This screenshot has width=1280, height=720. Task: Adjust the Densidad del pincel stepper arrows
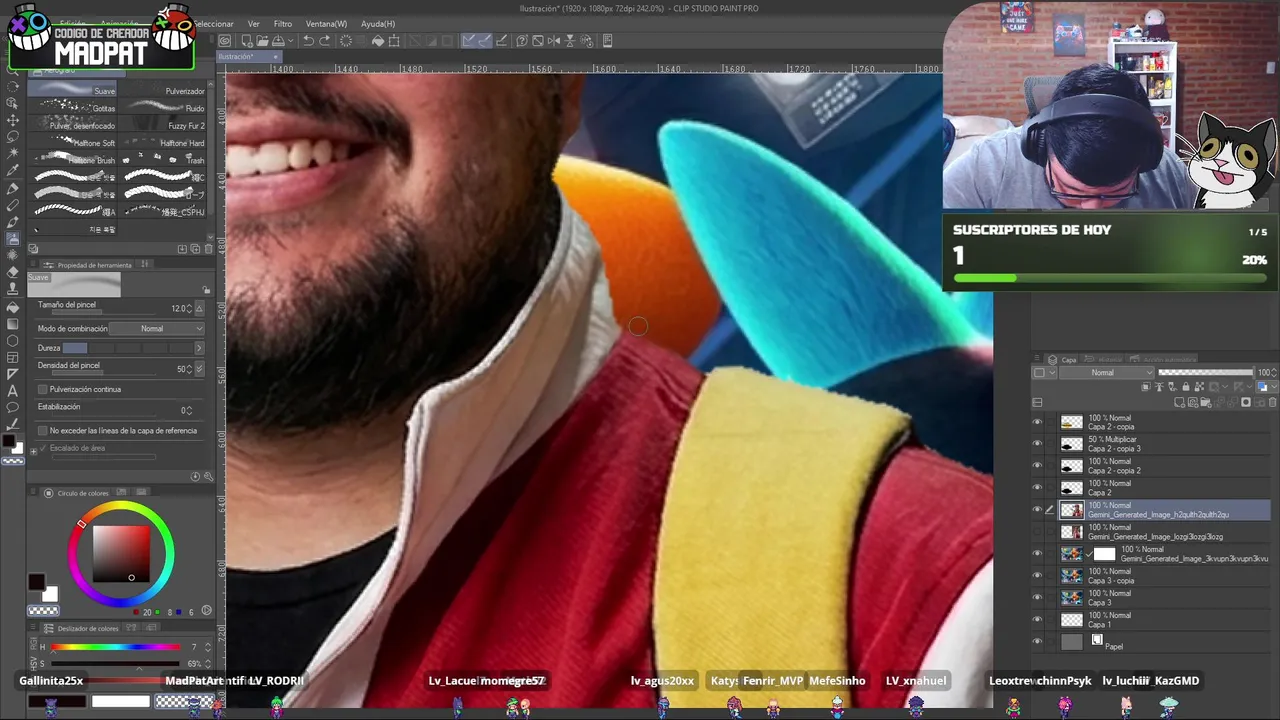tap(188, 369)
